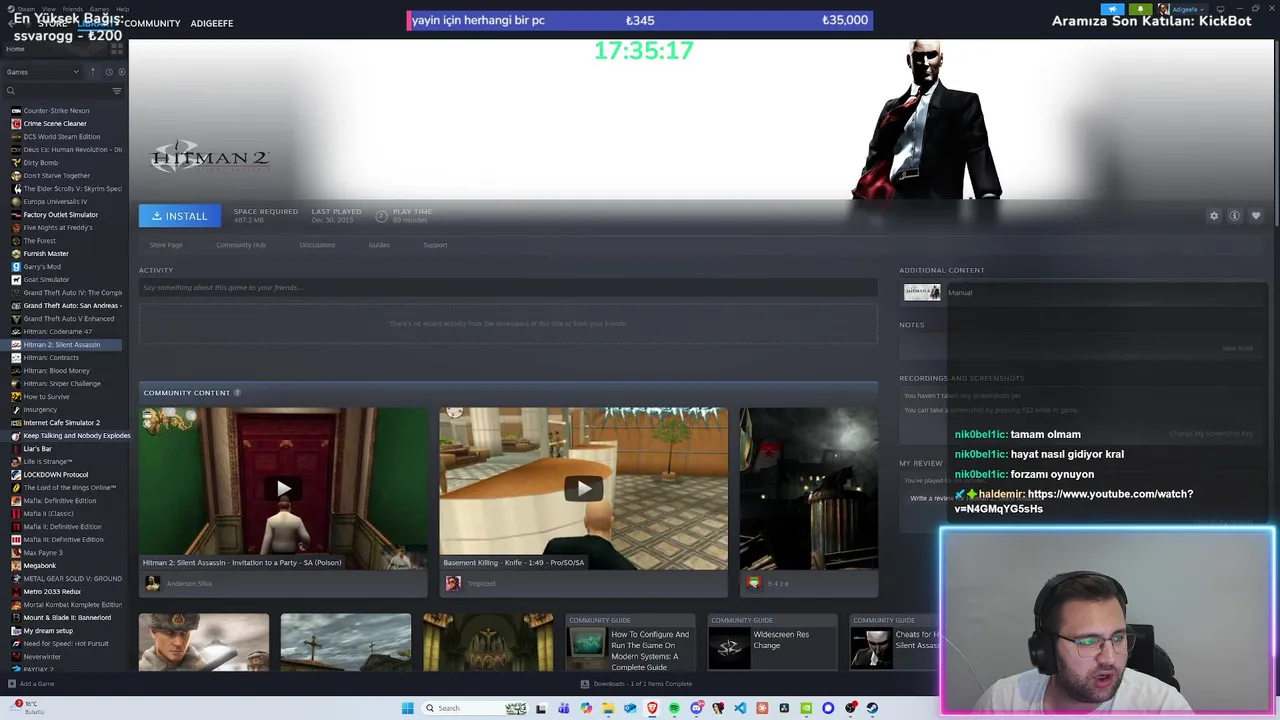Select Five Nights at Freddy's entry

tap(57, 228)
